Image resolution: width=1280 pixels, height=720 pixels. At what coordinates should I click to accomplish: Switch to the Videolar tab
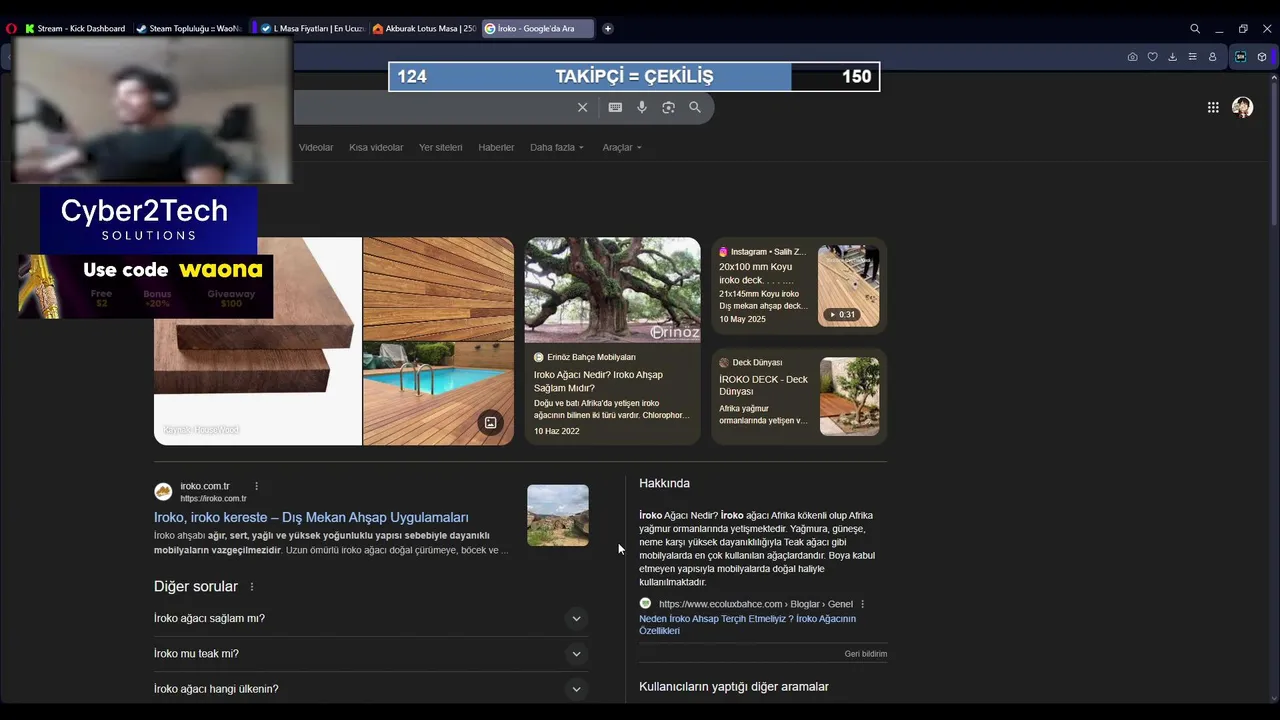click(316, 147)
